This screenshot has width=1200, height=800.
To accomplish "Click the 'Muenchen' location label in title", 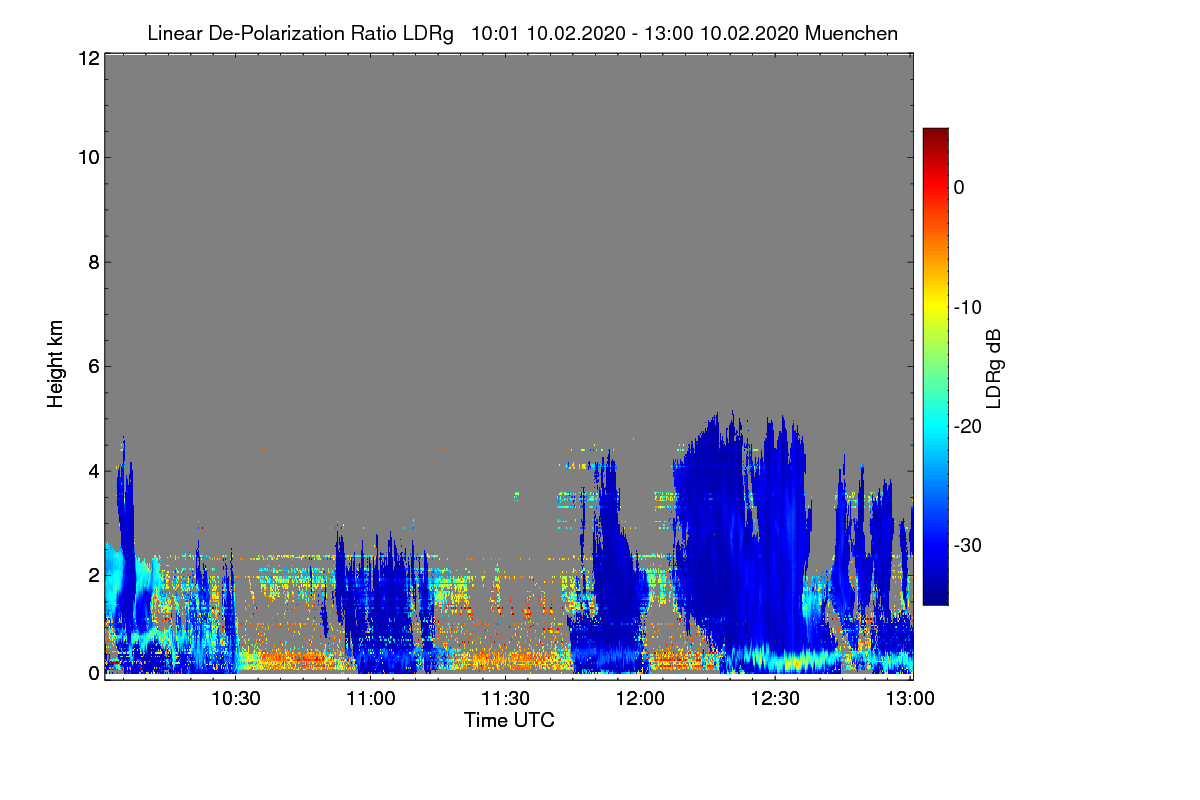I will (x=851, y=34).
